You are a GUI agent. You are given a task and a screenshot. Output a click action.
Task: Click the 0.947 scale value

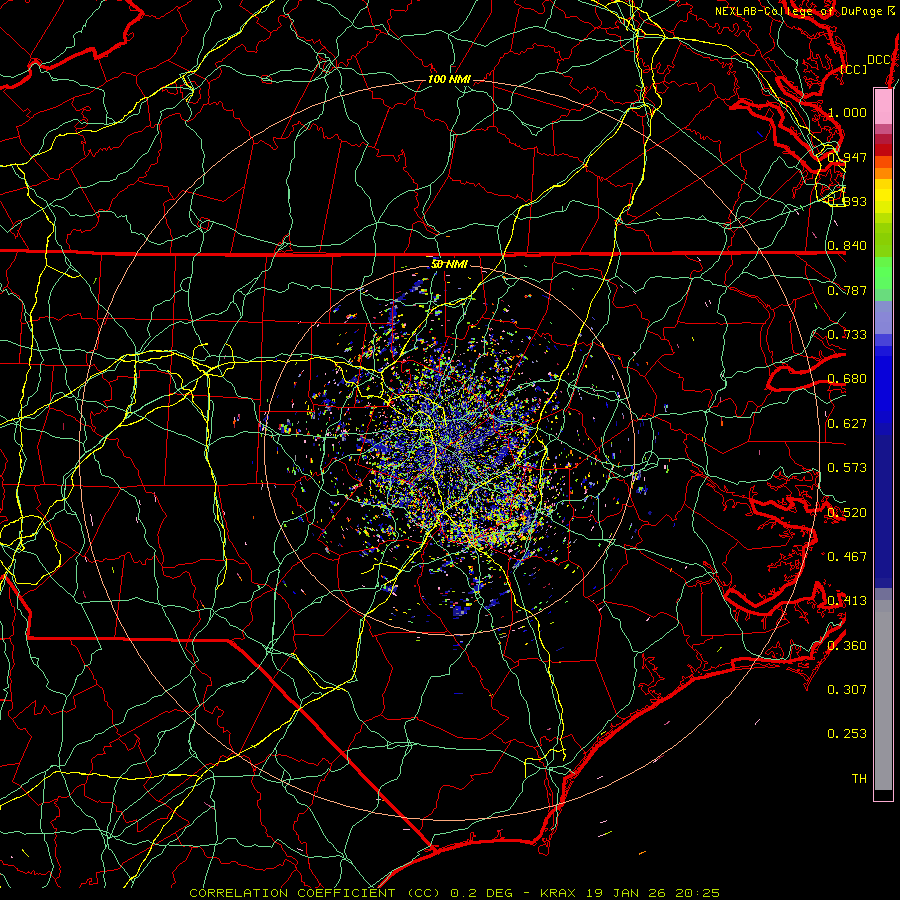click(x=847, y=157)
